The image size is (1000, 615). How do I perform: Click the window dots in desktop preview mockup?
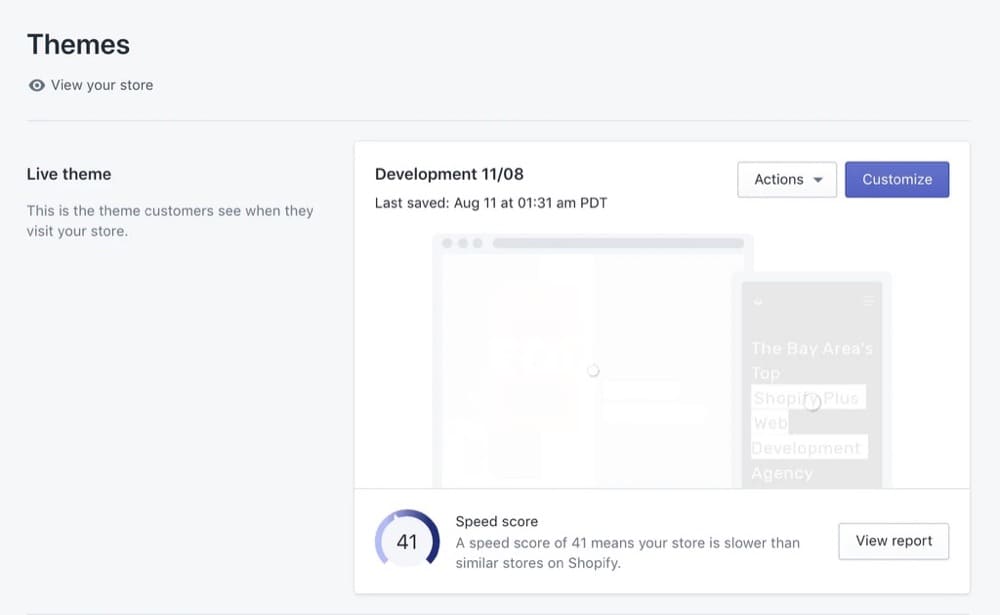(462, 243)
